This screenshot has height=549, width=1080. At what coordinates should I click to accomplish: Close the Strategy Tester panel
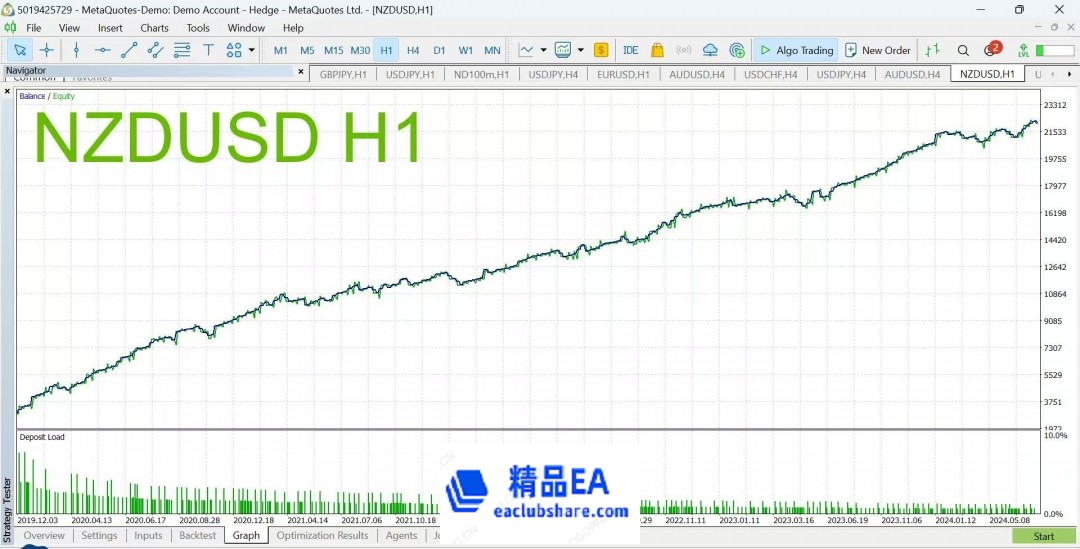click(8, 91)
